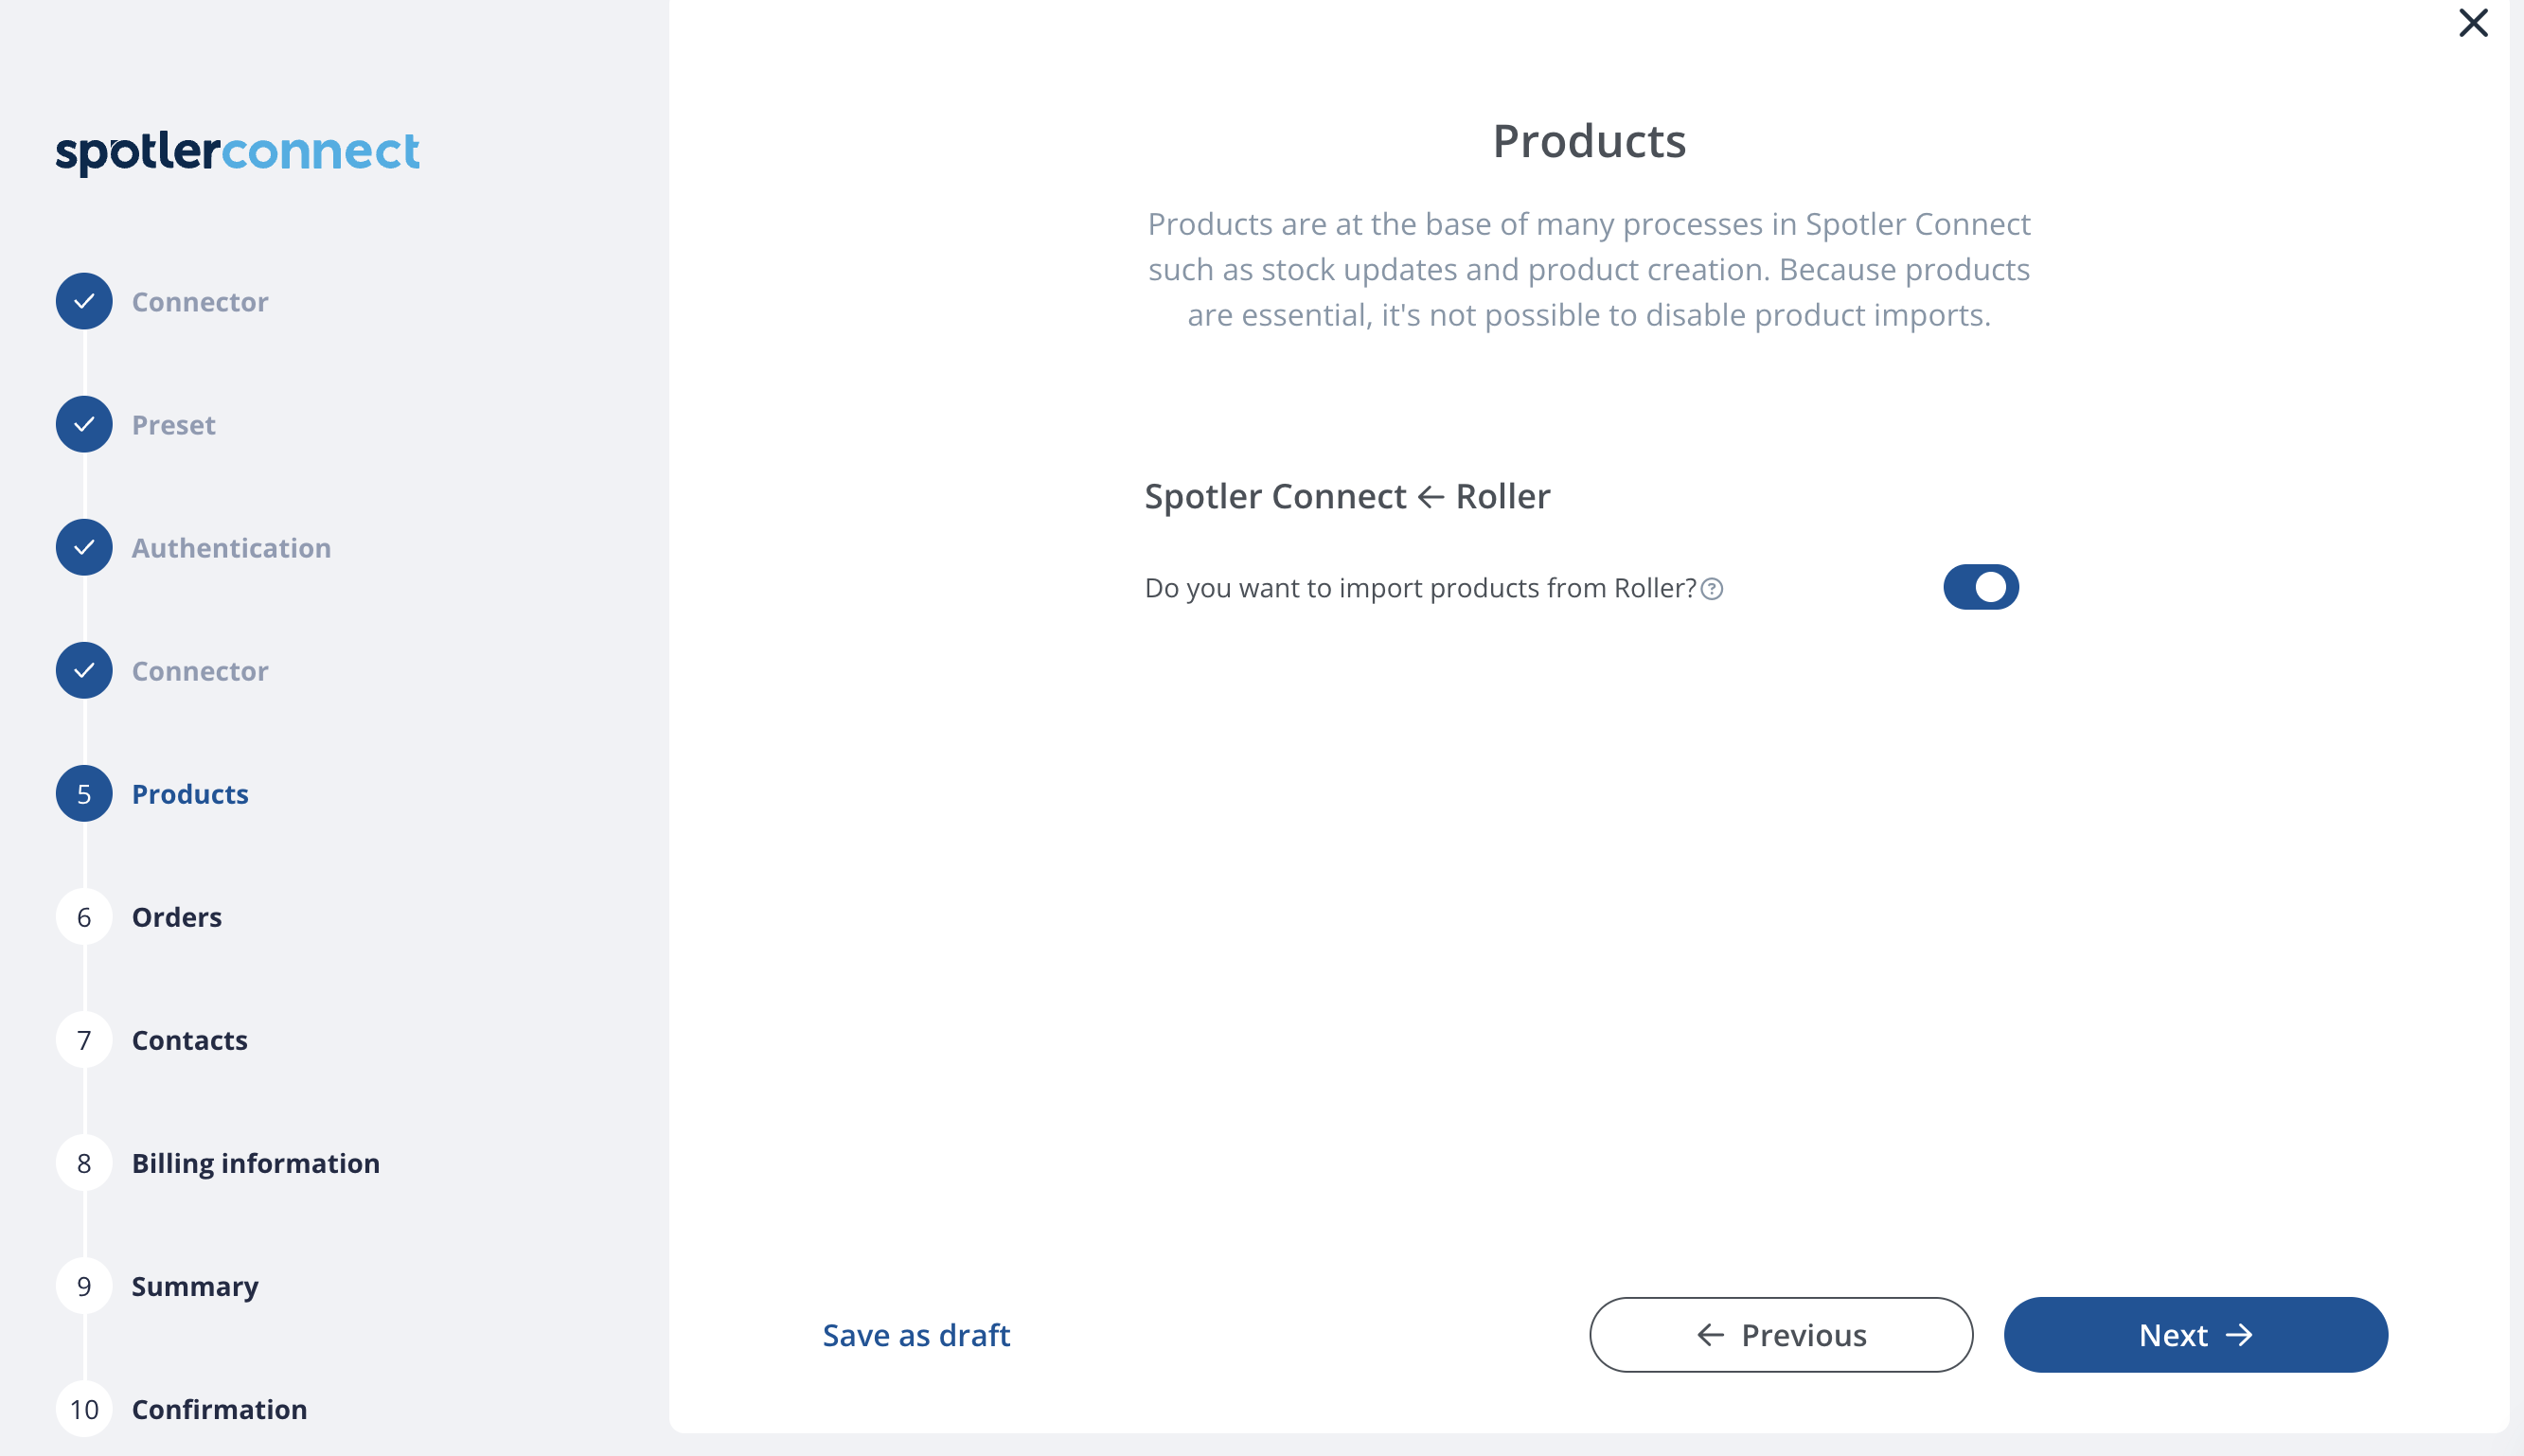Click the Spotler Connect logo
The width and height of the screenshot is (2524, 1456).
237,153
